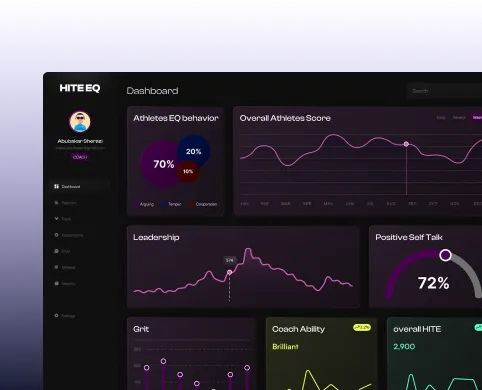Click the highest Grit lollipop marker

tap(163, 361)
